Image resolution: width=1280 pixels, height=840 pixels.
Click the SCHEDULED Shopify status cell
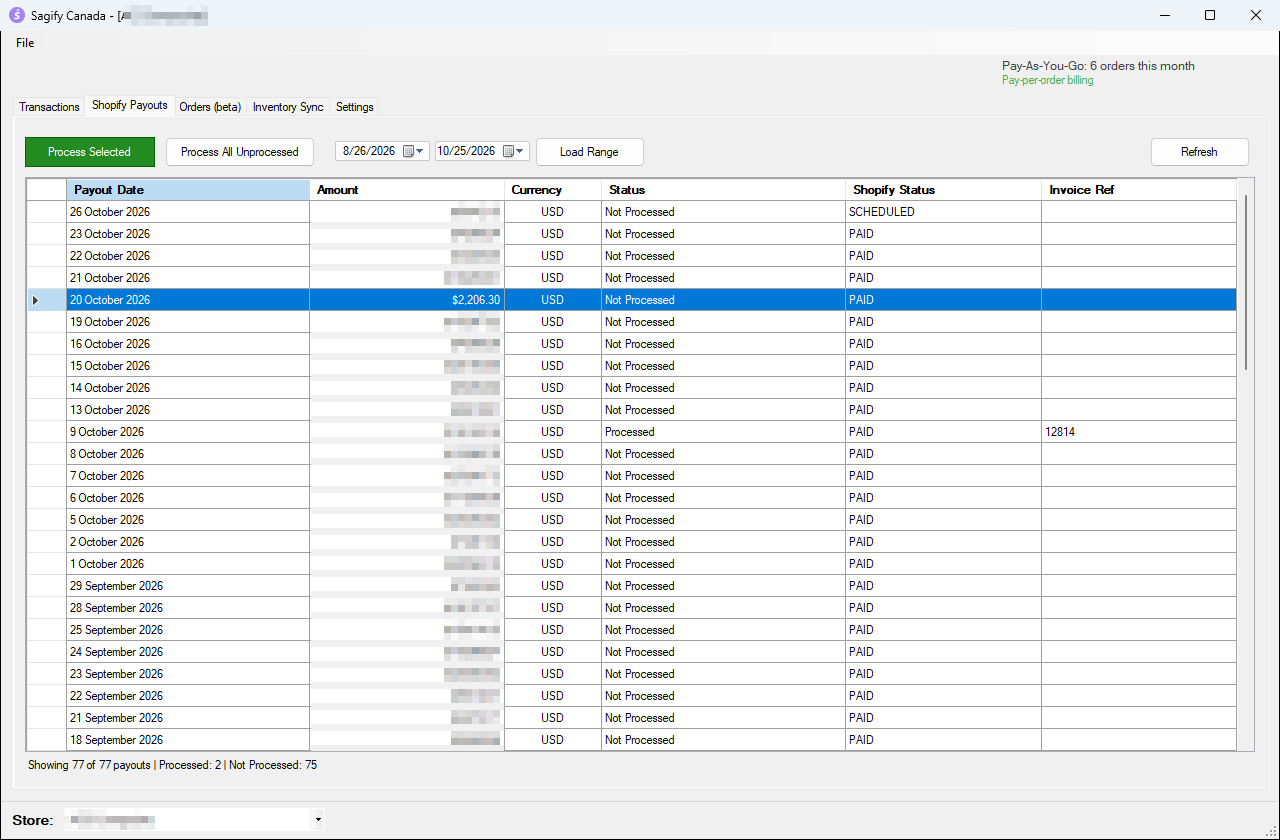(x=943, y=212)
